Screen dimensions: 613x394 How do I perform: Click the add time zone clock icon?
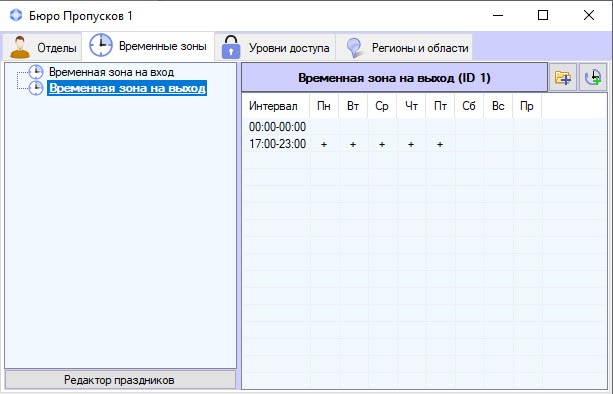(x=593, y=77)
